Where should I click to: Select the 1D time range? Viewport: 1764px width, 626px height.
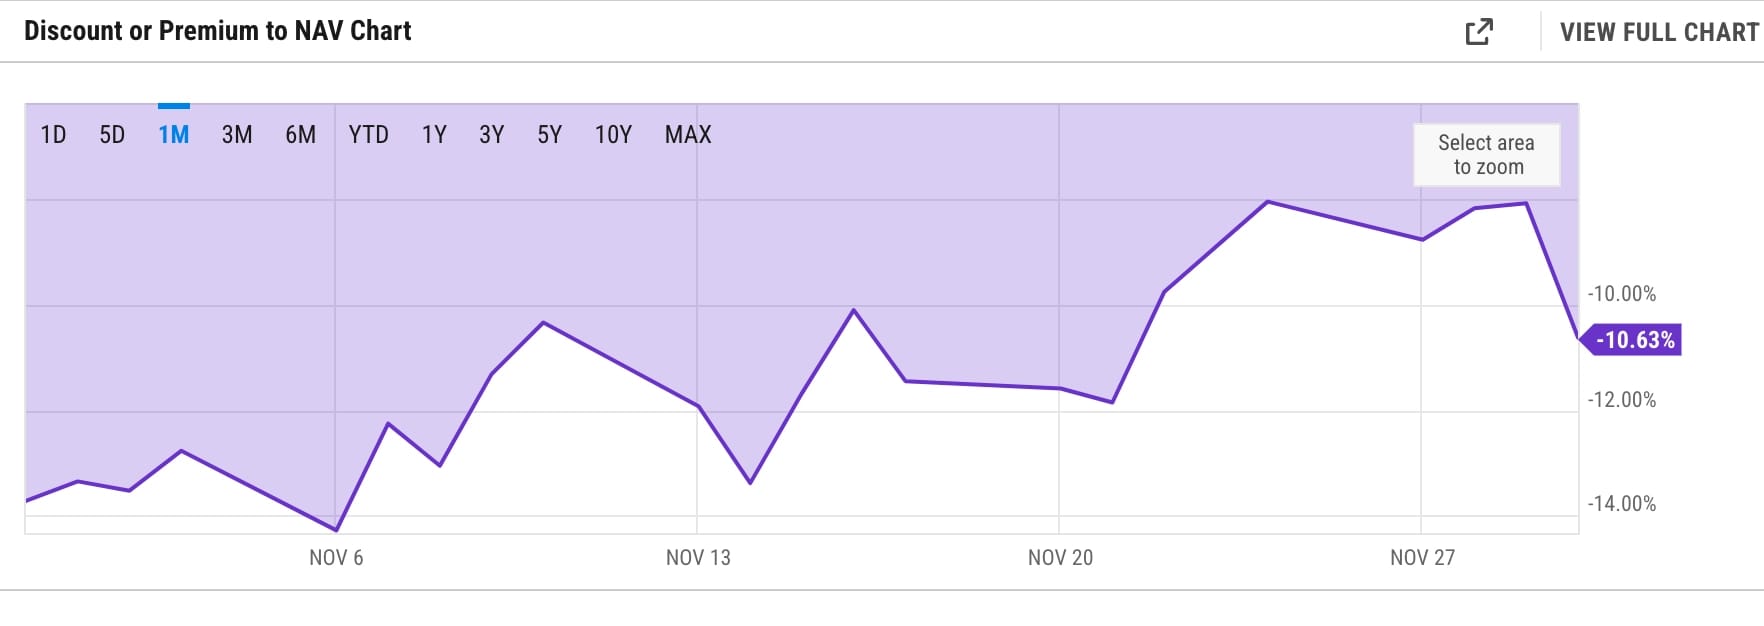click(53, 134)
